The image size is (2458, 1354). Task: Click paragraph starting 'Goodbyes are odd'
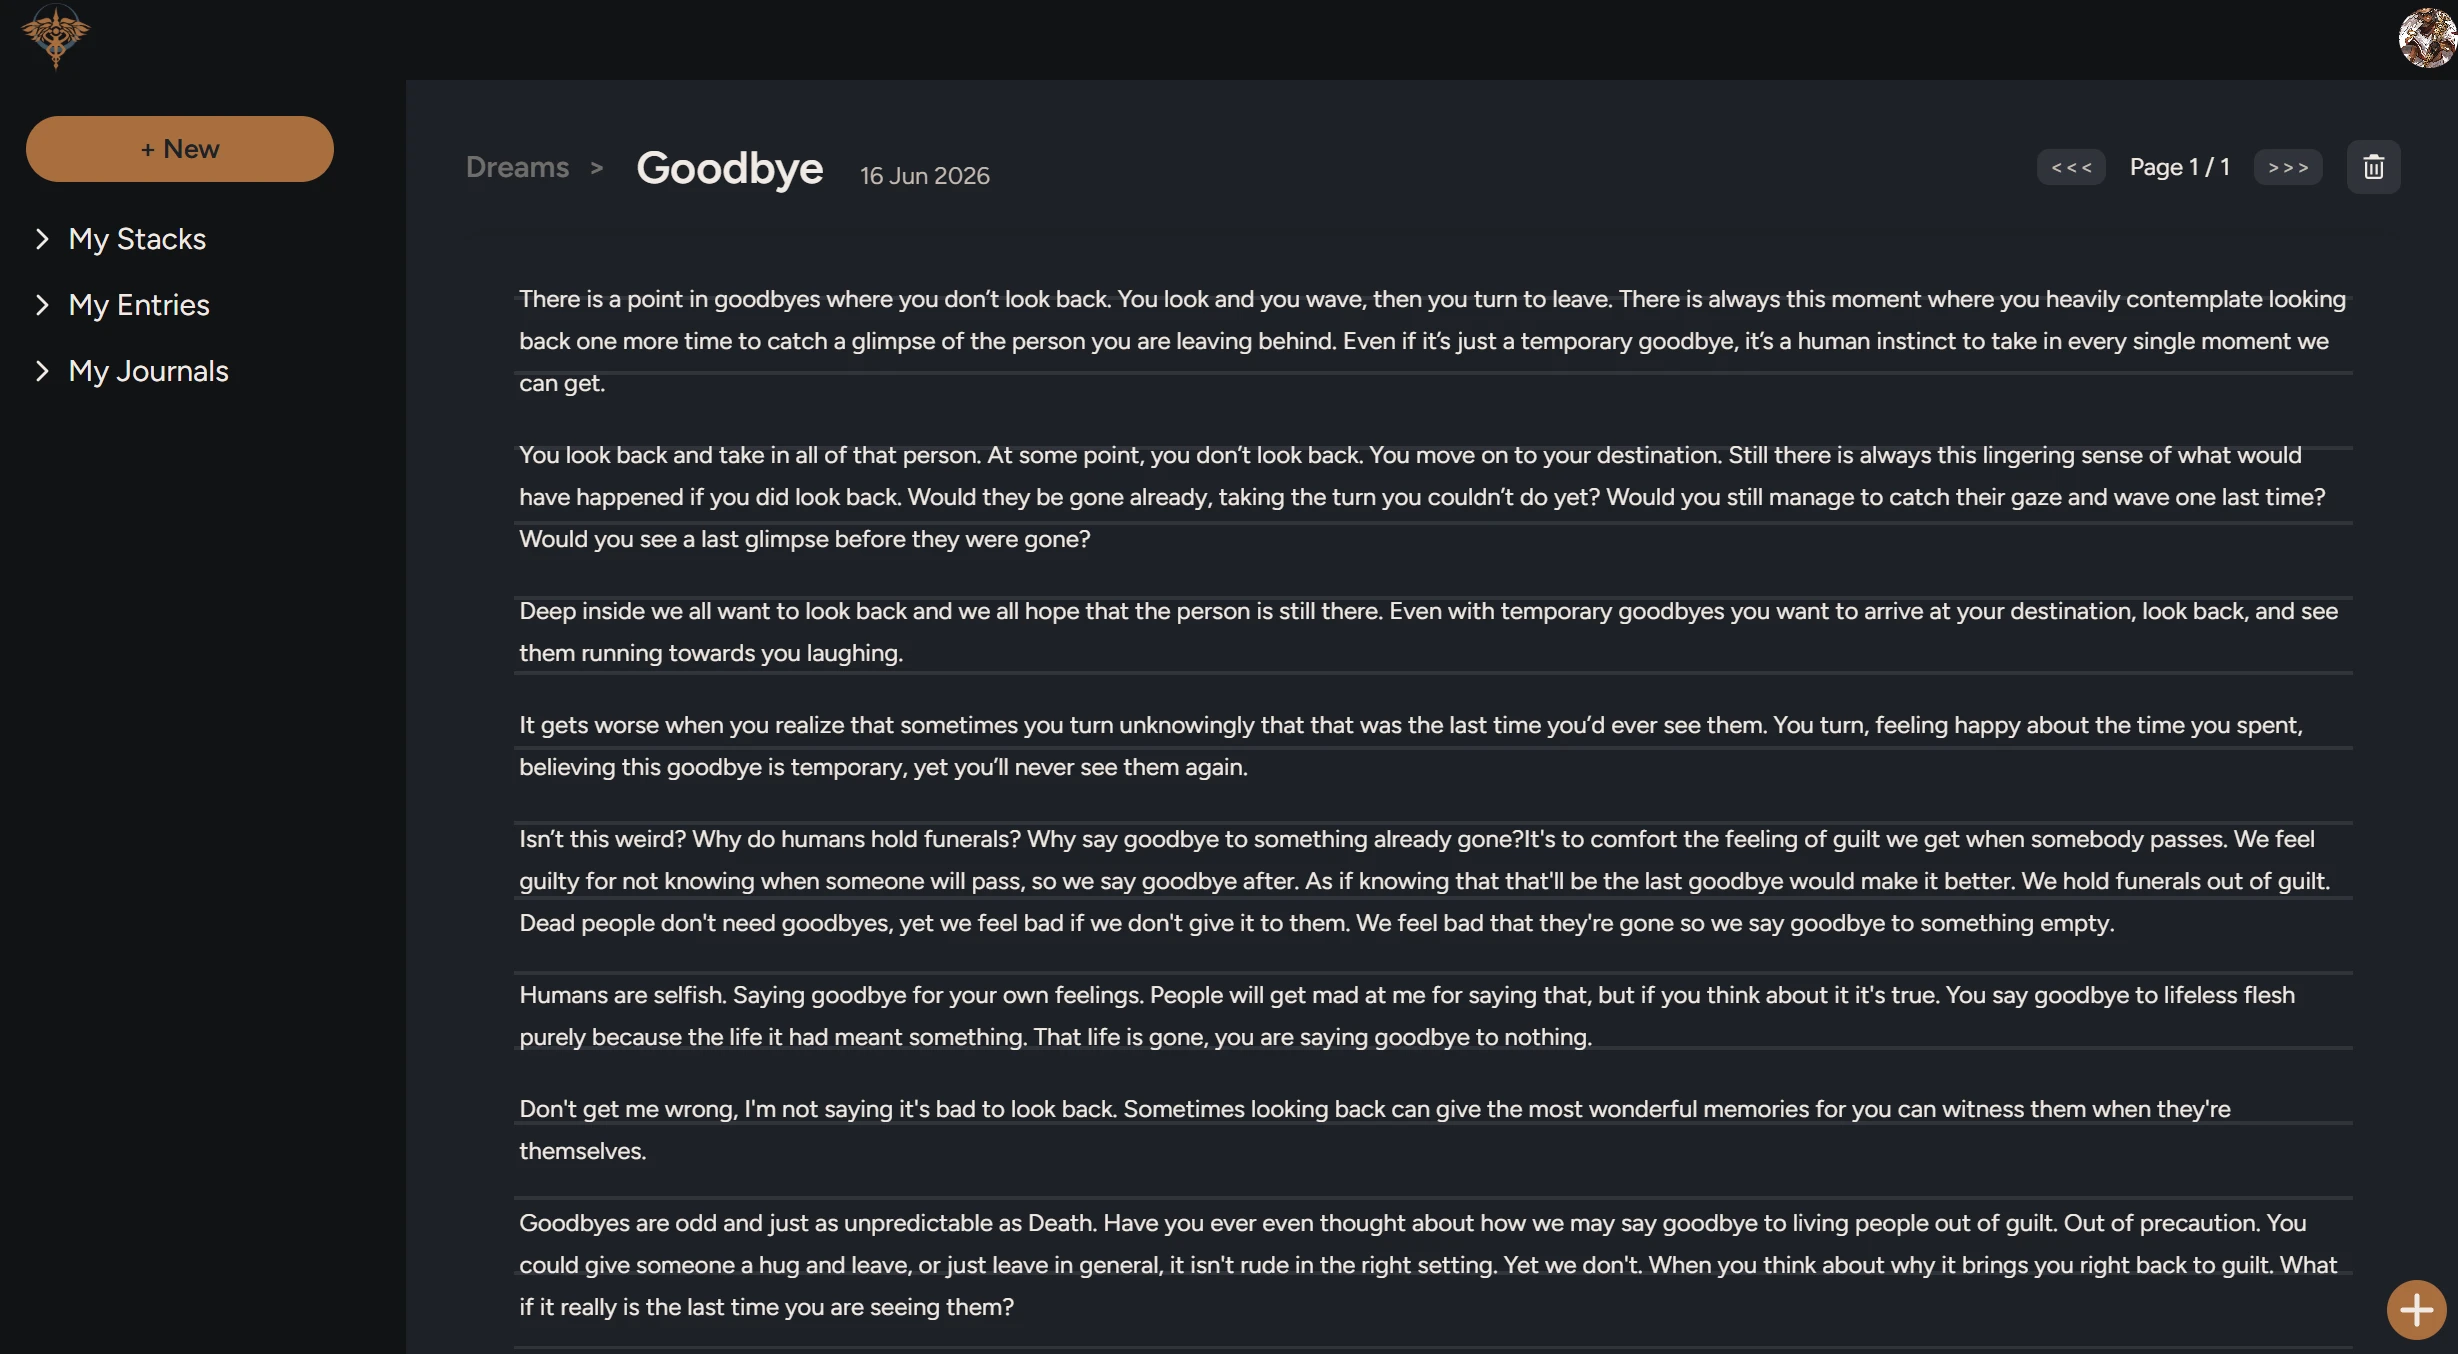(x=1433, y=1265)
